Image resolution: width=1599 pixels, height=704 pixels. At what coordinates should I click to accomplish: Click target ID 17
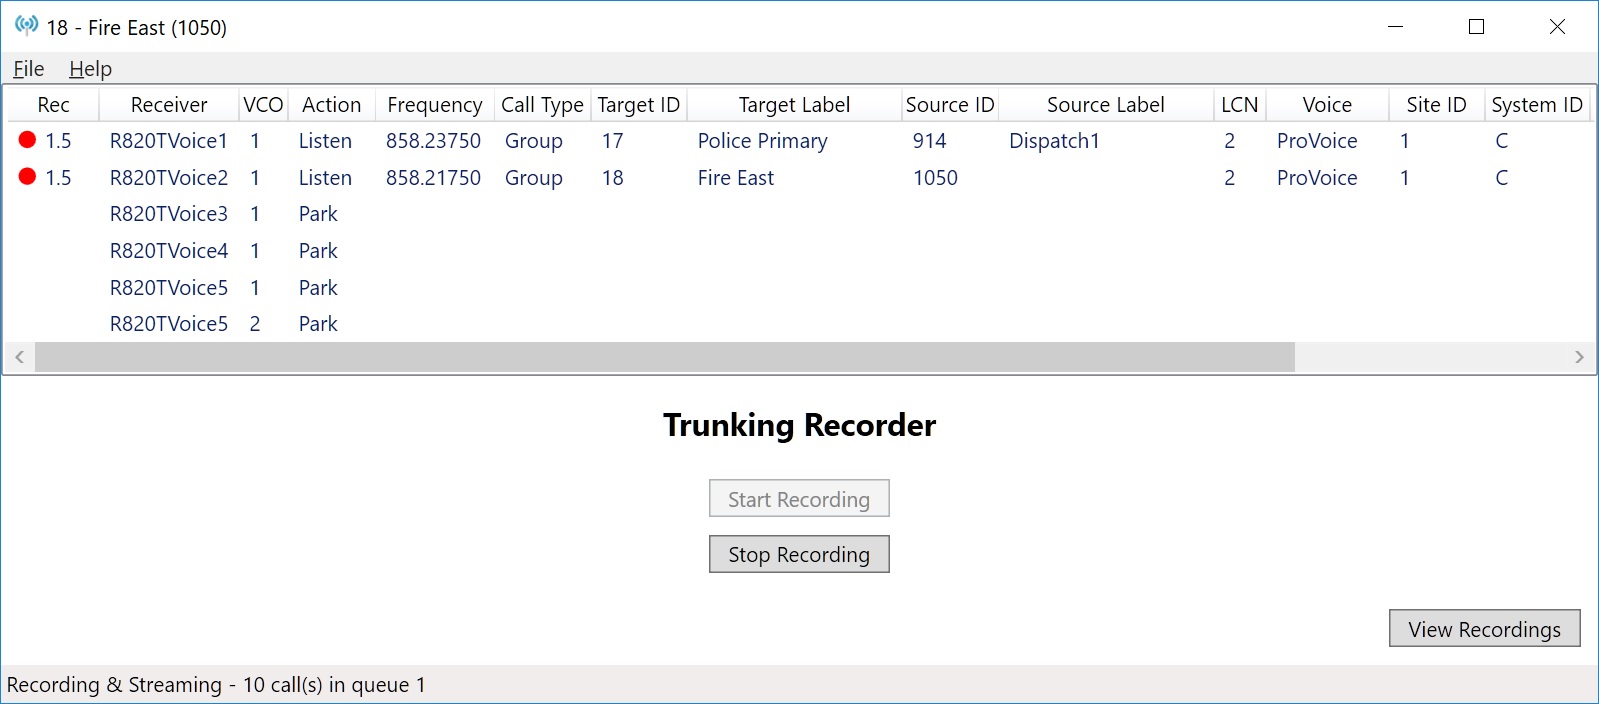[x=612, y=141]
